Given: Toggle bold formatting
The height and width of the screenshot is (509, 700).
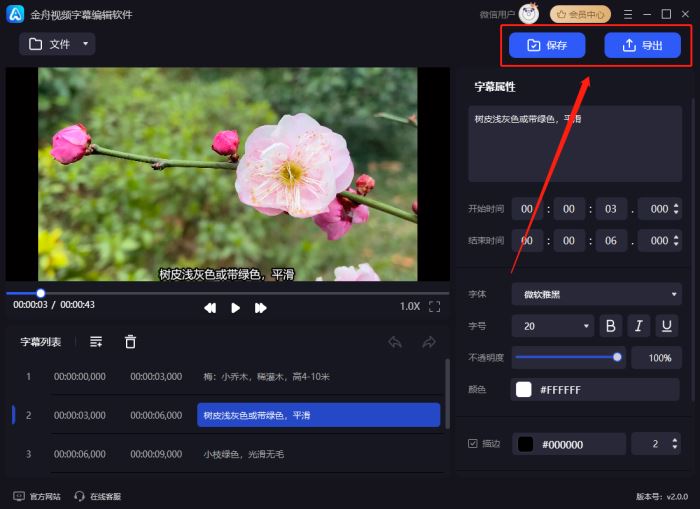Looking at the screenshot, I should pos(611,326).
